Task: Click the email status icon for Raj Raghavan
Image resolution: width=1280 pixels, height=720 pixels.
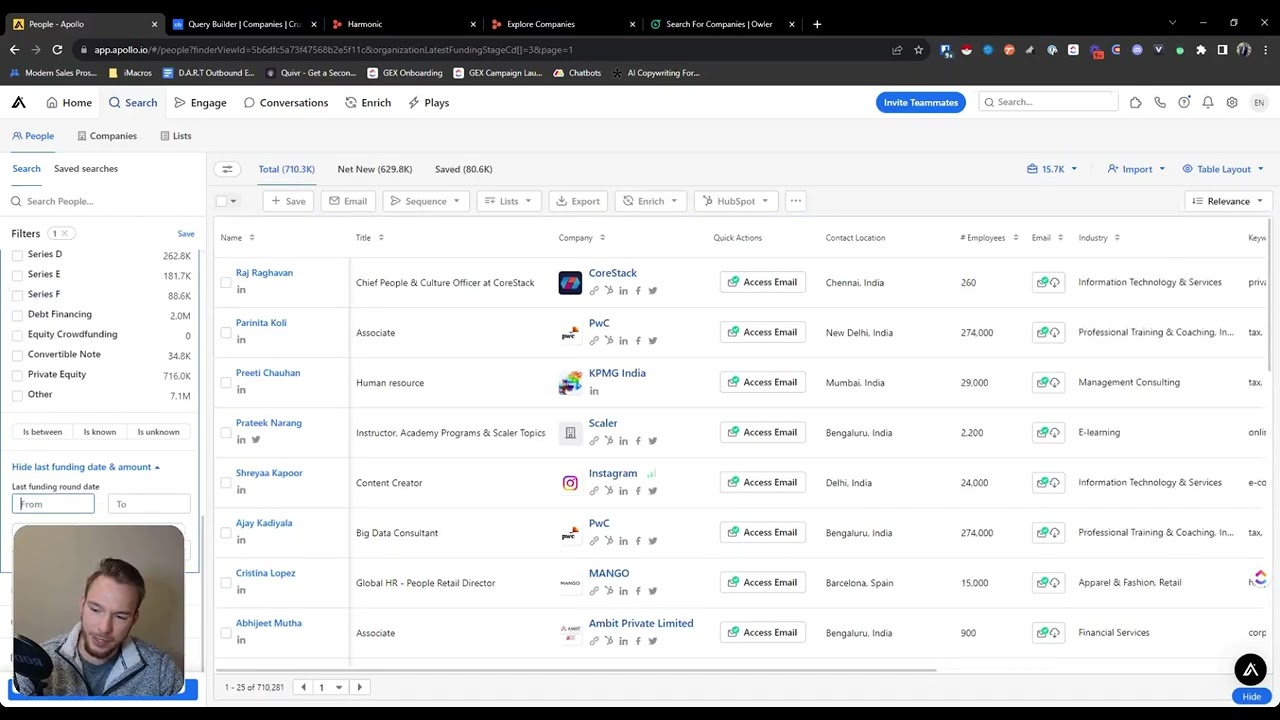Action: [1048, 282]
